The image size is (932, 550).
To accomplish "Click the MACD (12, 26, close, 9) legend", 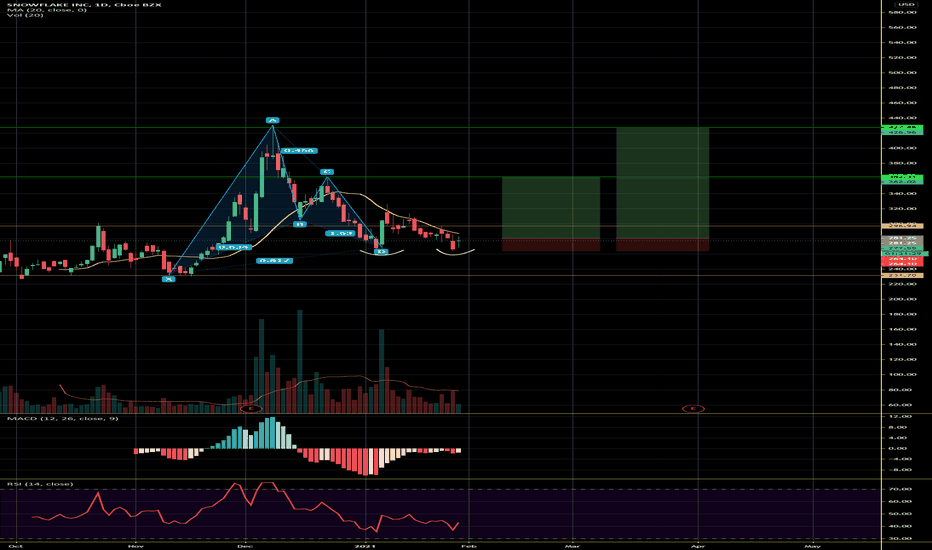I will 62,419.
